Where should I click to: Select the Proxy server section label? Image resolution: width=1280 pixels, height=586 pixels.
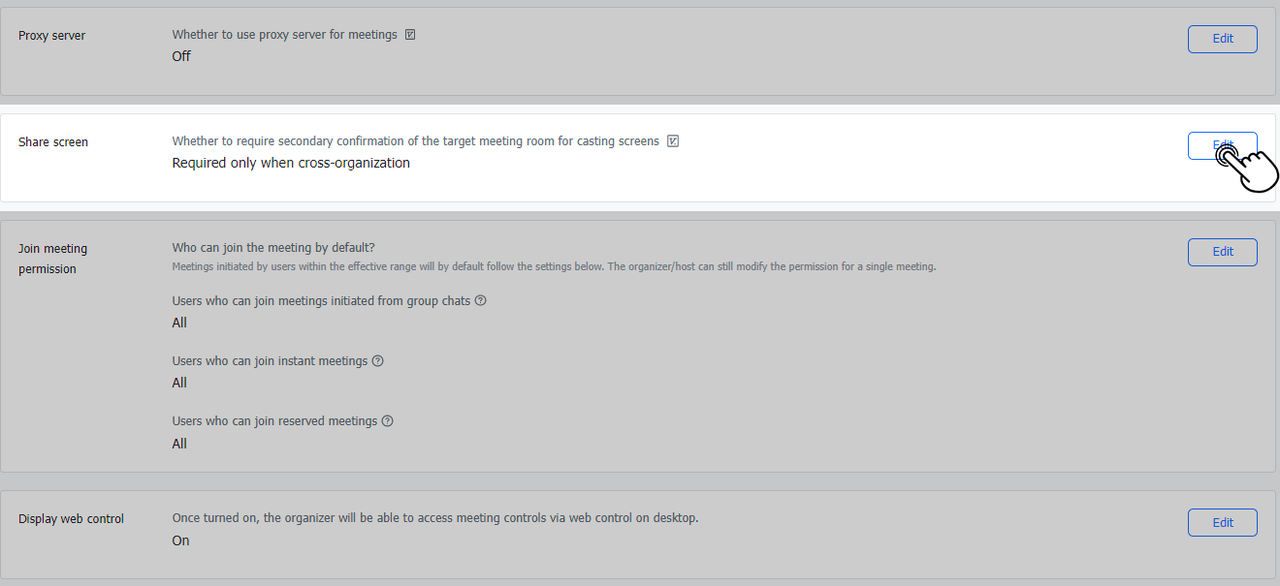click(52, 36)
